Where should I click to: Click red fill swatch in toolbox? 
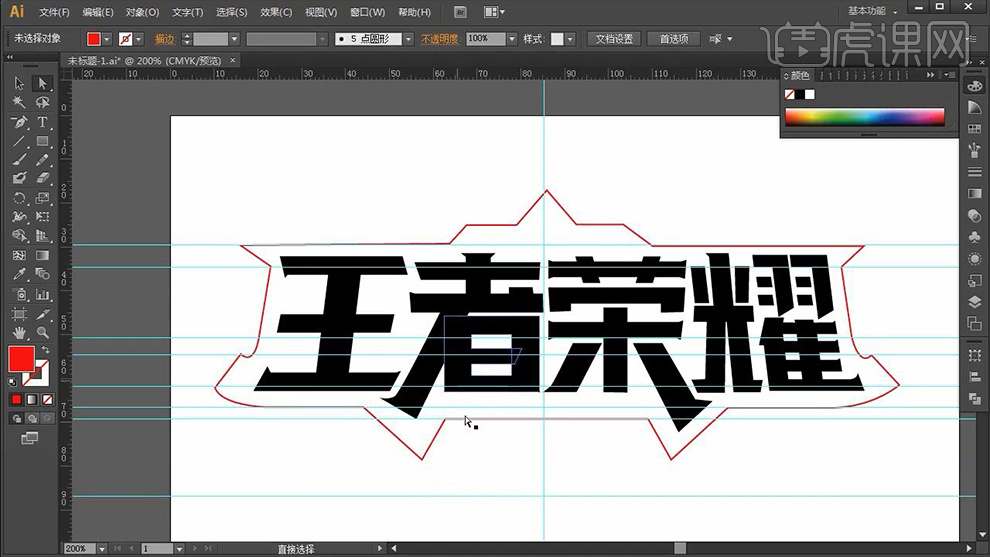pyautogui.click(x=21, y=359)
